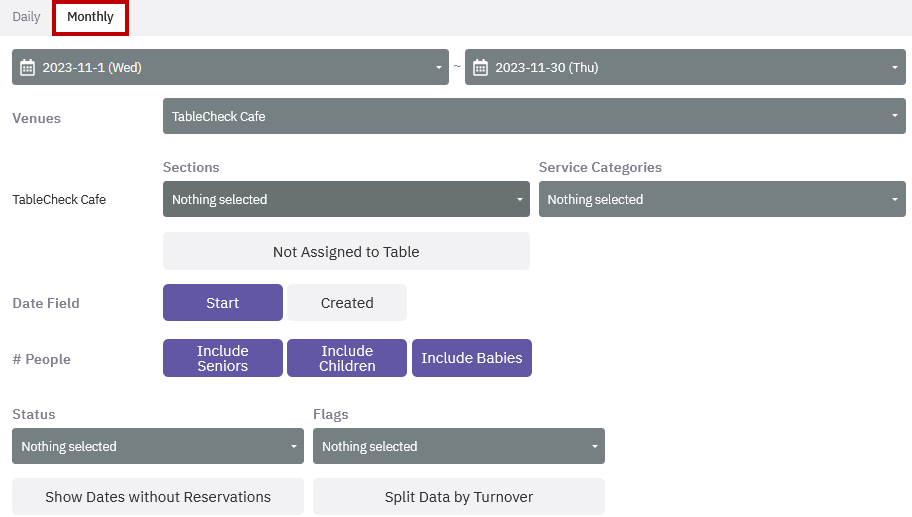The width and height of the screenshot is (912, 517).
Task: Open the Sections dropdown
Action: click(346, 199)
